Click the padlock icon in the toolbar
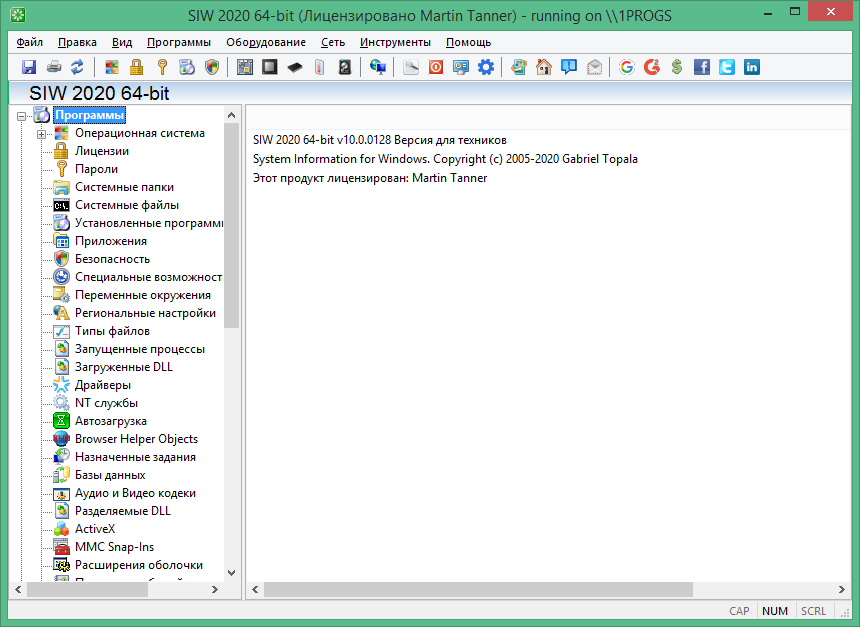The width and height of the screenshot is (860, 627). [x=136, y=67]
